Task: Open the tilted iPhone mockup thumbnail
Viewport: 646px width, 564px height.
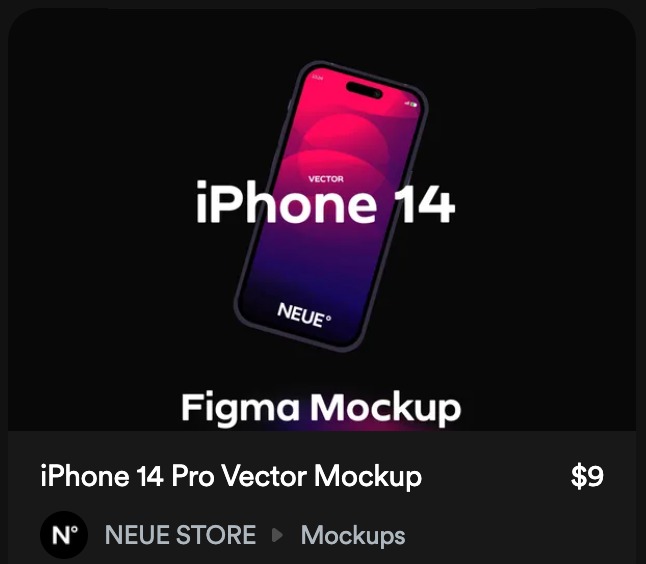Action: (x=331, y=206)
